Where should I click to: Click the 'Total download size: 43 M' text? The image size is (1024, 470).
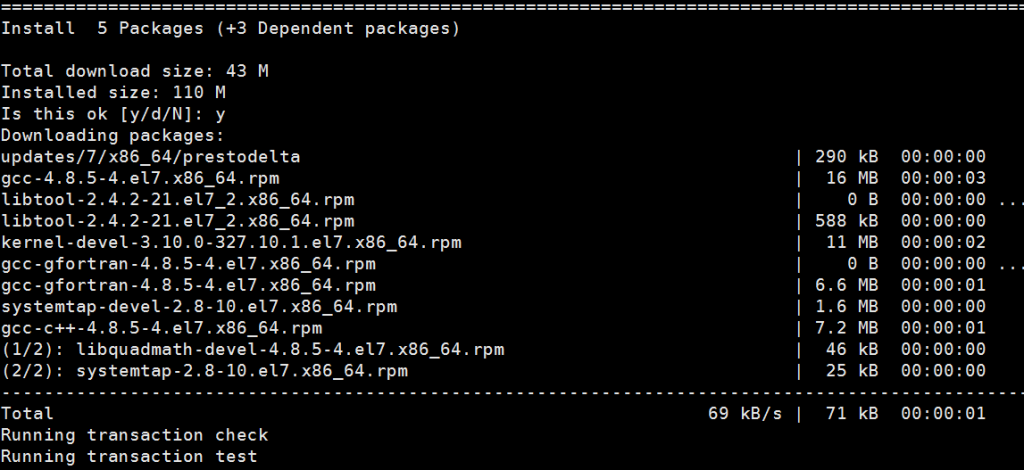135,71
